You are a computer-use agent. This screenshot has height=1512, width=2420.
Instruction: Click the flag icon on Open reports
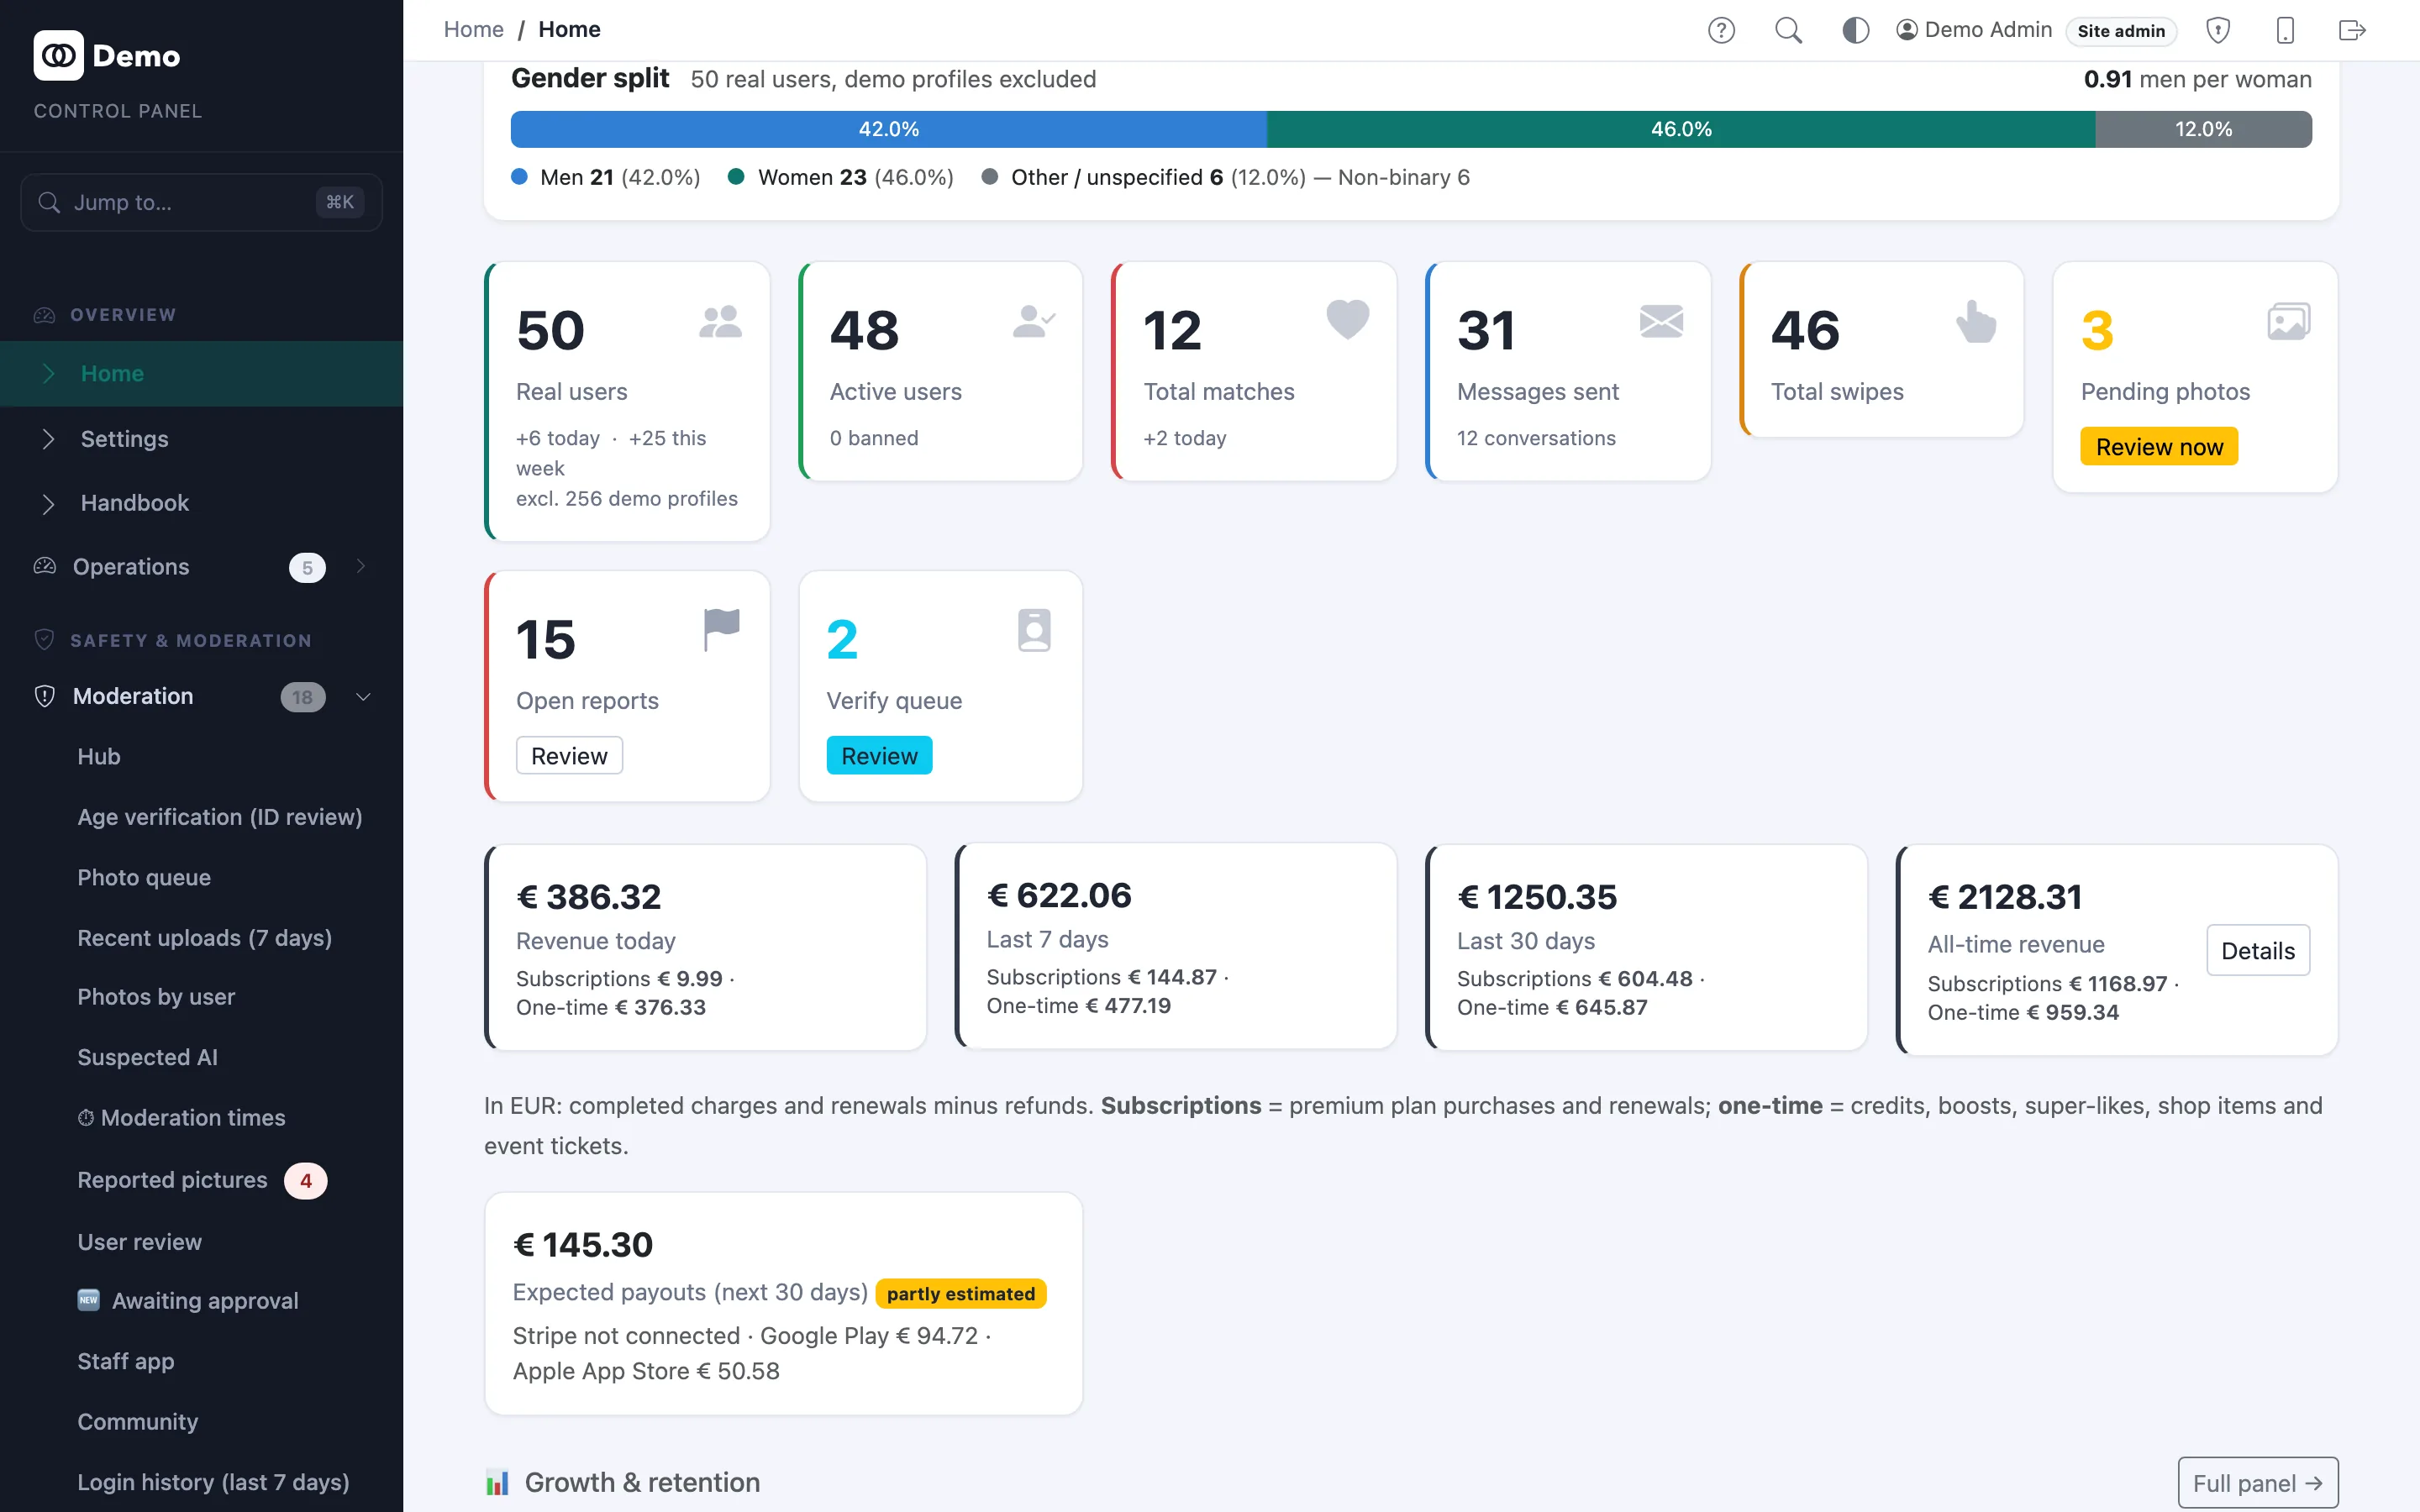721,630
